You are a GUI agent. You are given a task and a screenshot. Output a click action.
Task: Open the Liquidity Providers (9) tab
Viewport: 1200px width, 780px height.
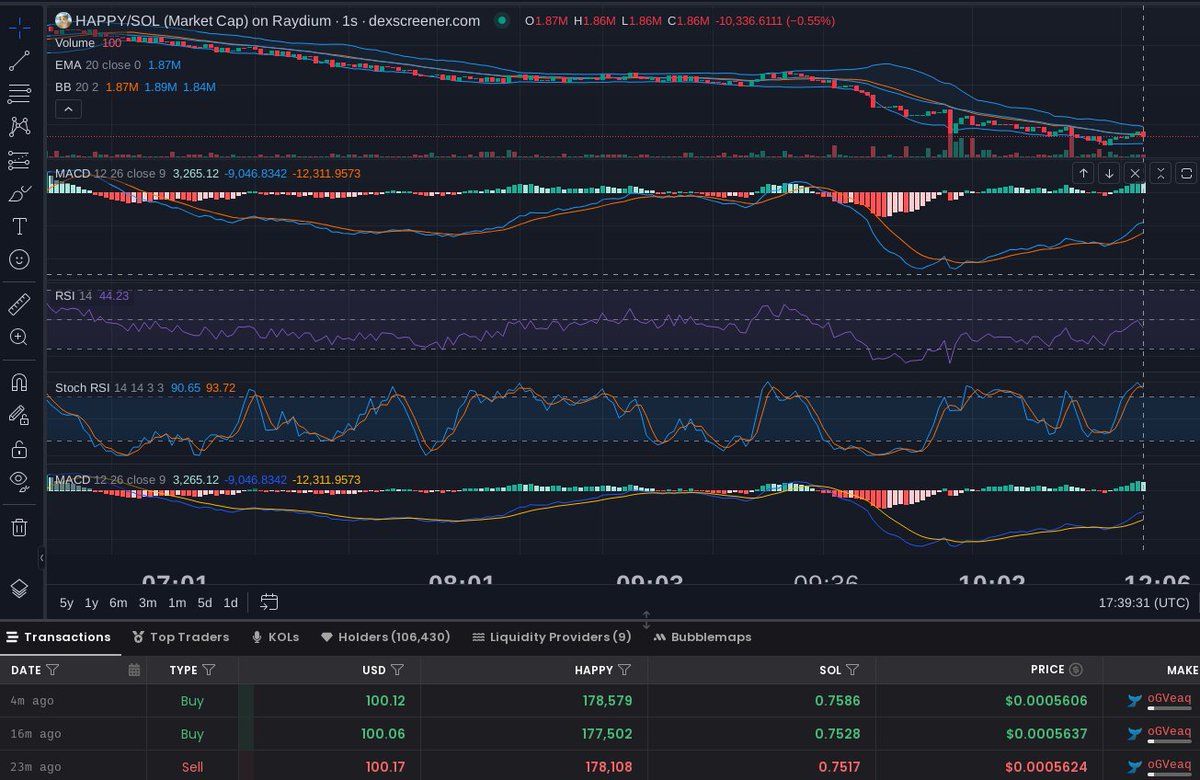coord(552,637)
